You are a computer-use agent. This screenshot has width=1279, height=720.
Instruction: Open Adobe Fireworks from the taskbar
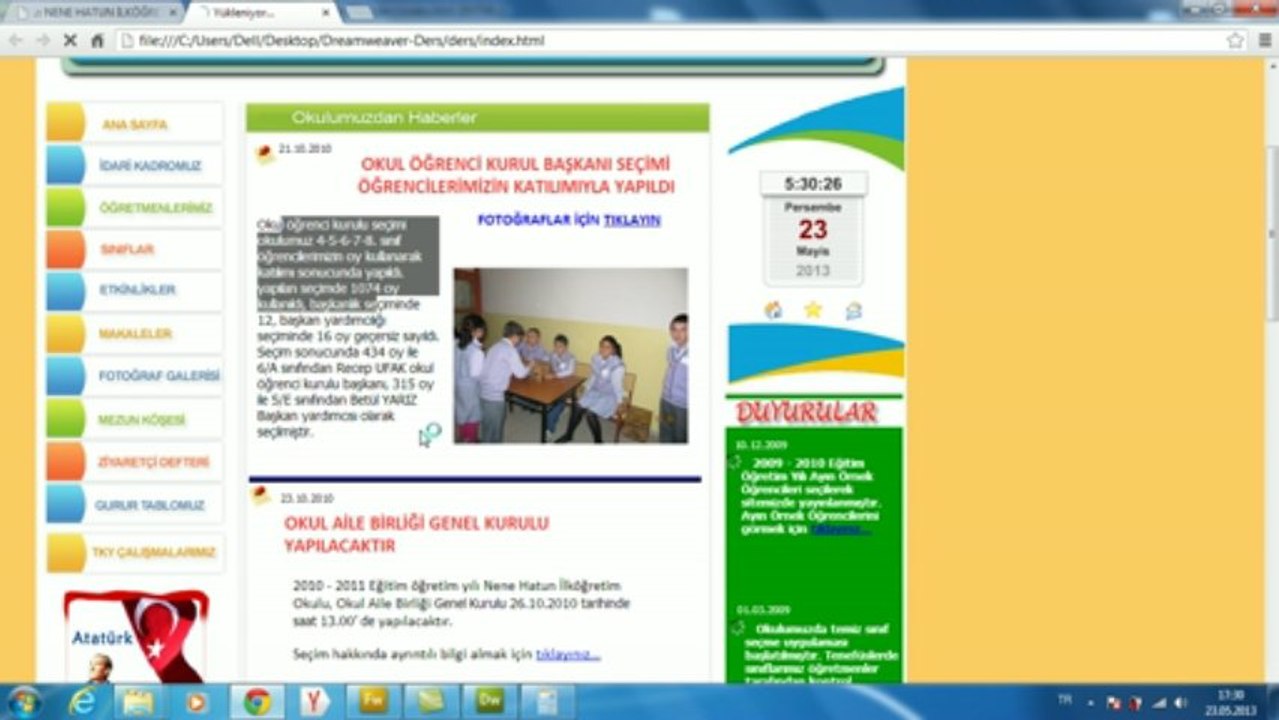coord(373,701)
